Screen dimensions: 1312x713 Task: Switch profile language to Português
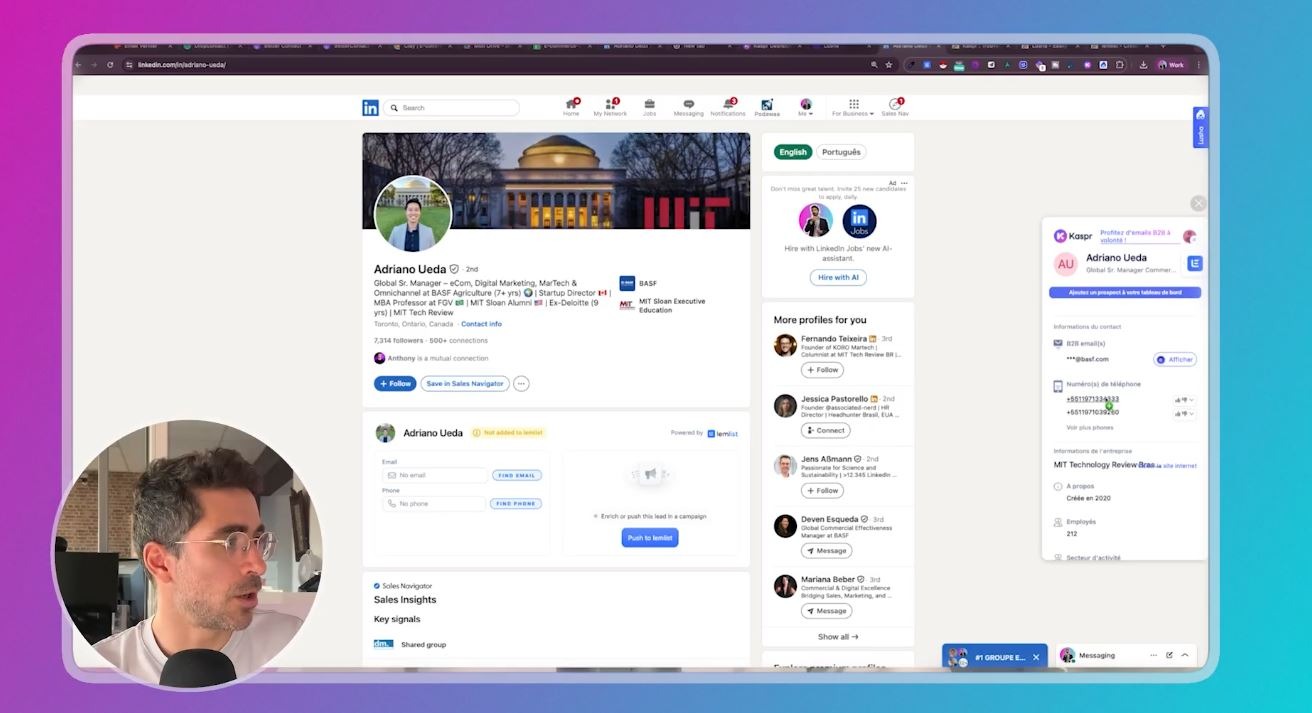[x=841, y=152]
